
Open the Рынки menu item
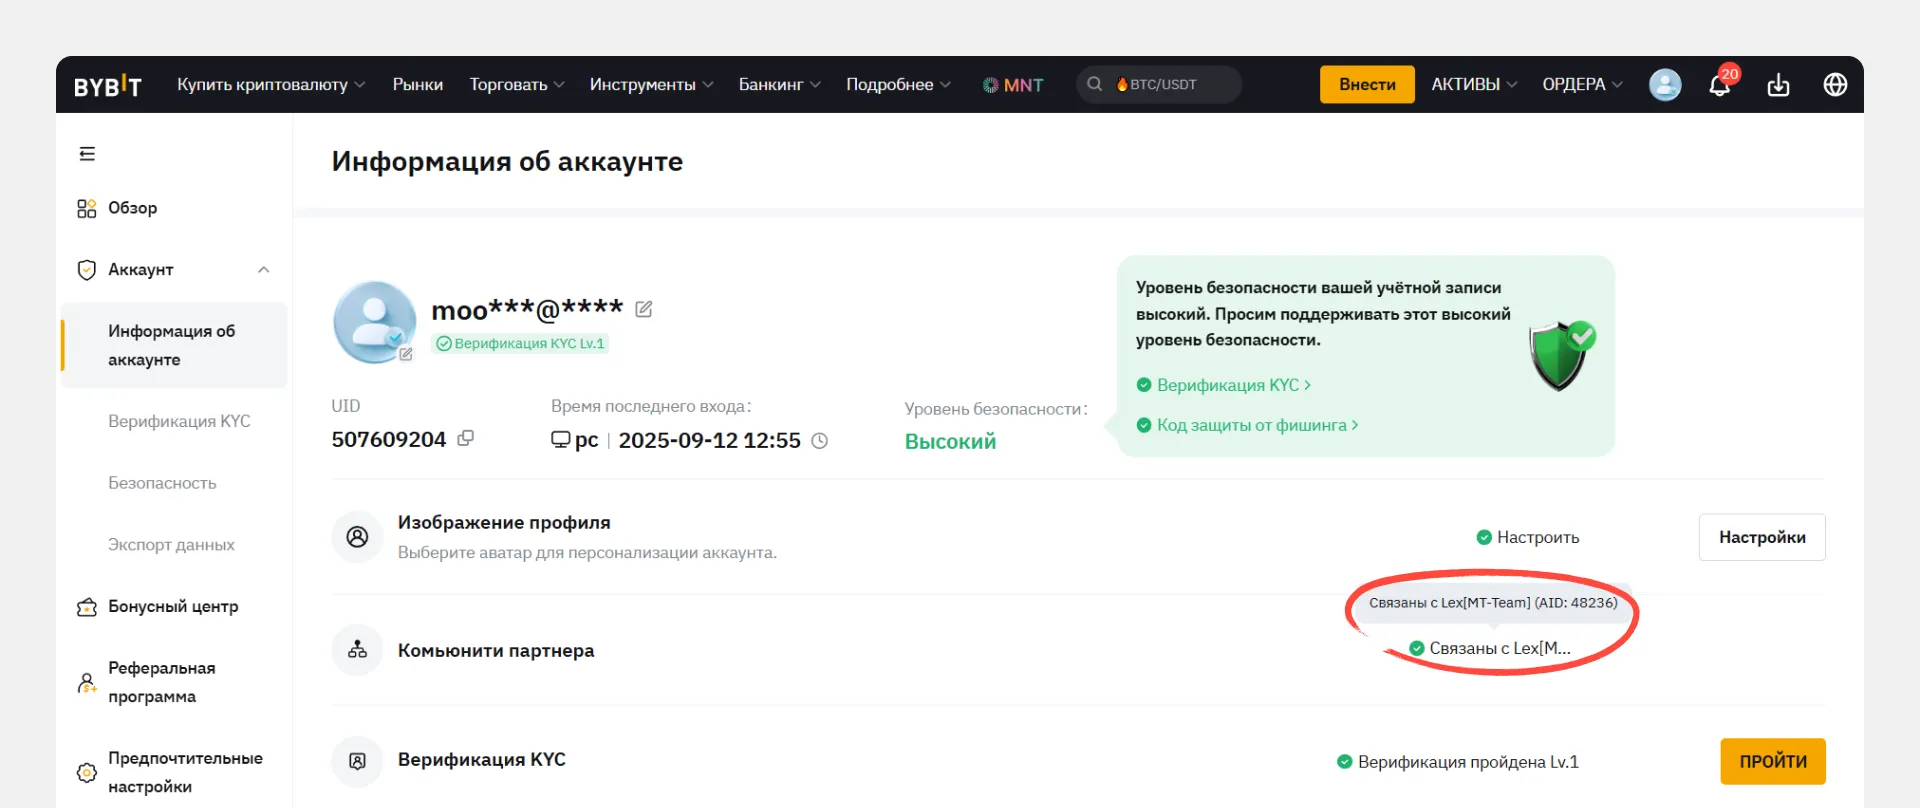(417, 85)
